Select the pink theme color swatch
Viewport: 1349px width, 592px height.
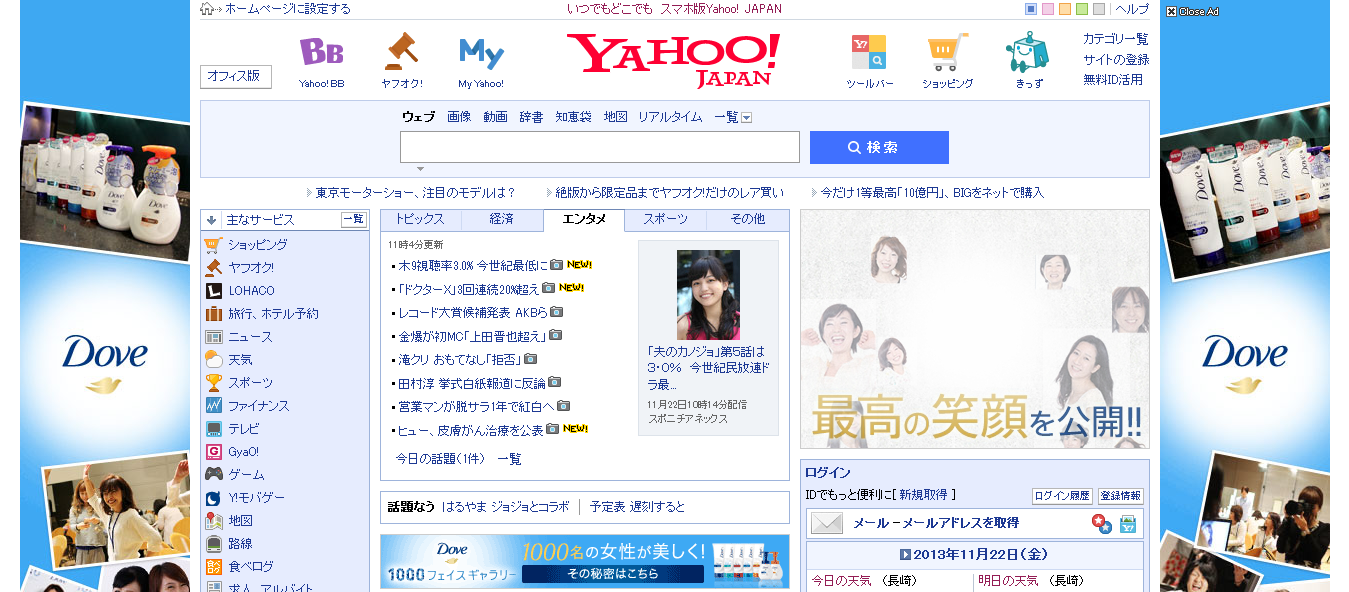point(1048,9)
